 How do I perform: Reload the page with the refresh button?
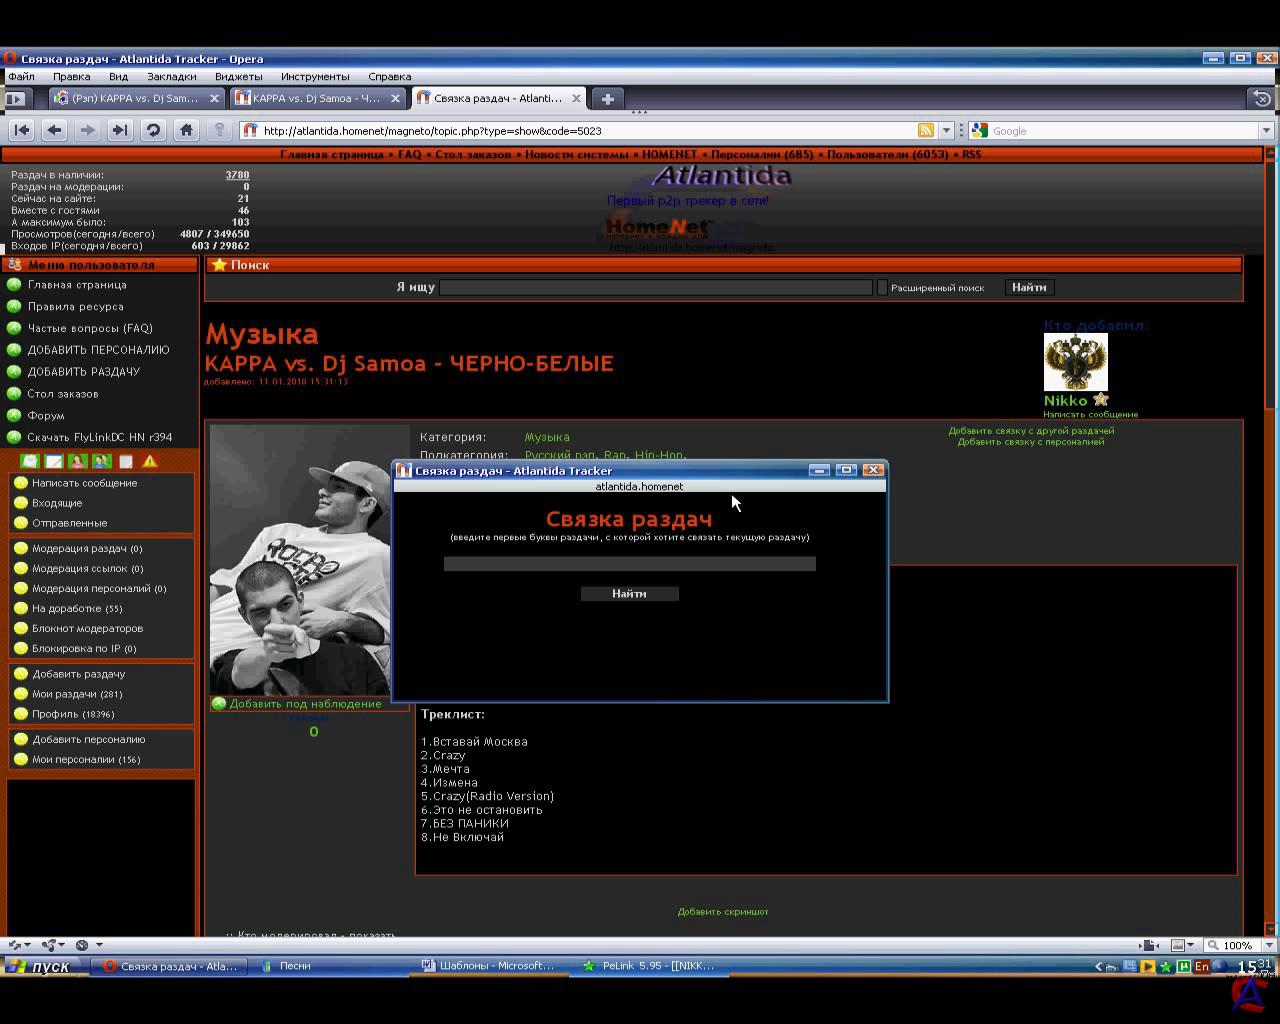[x=153, y=130]
